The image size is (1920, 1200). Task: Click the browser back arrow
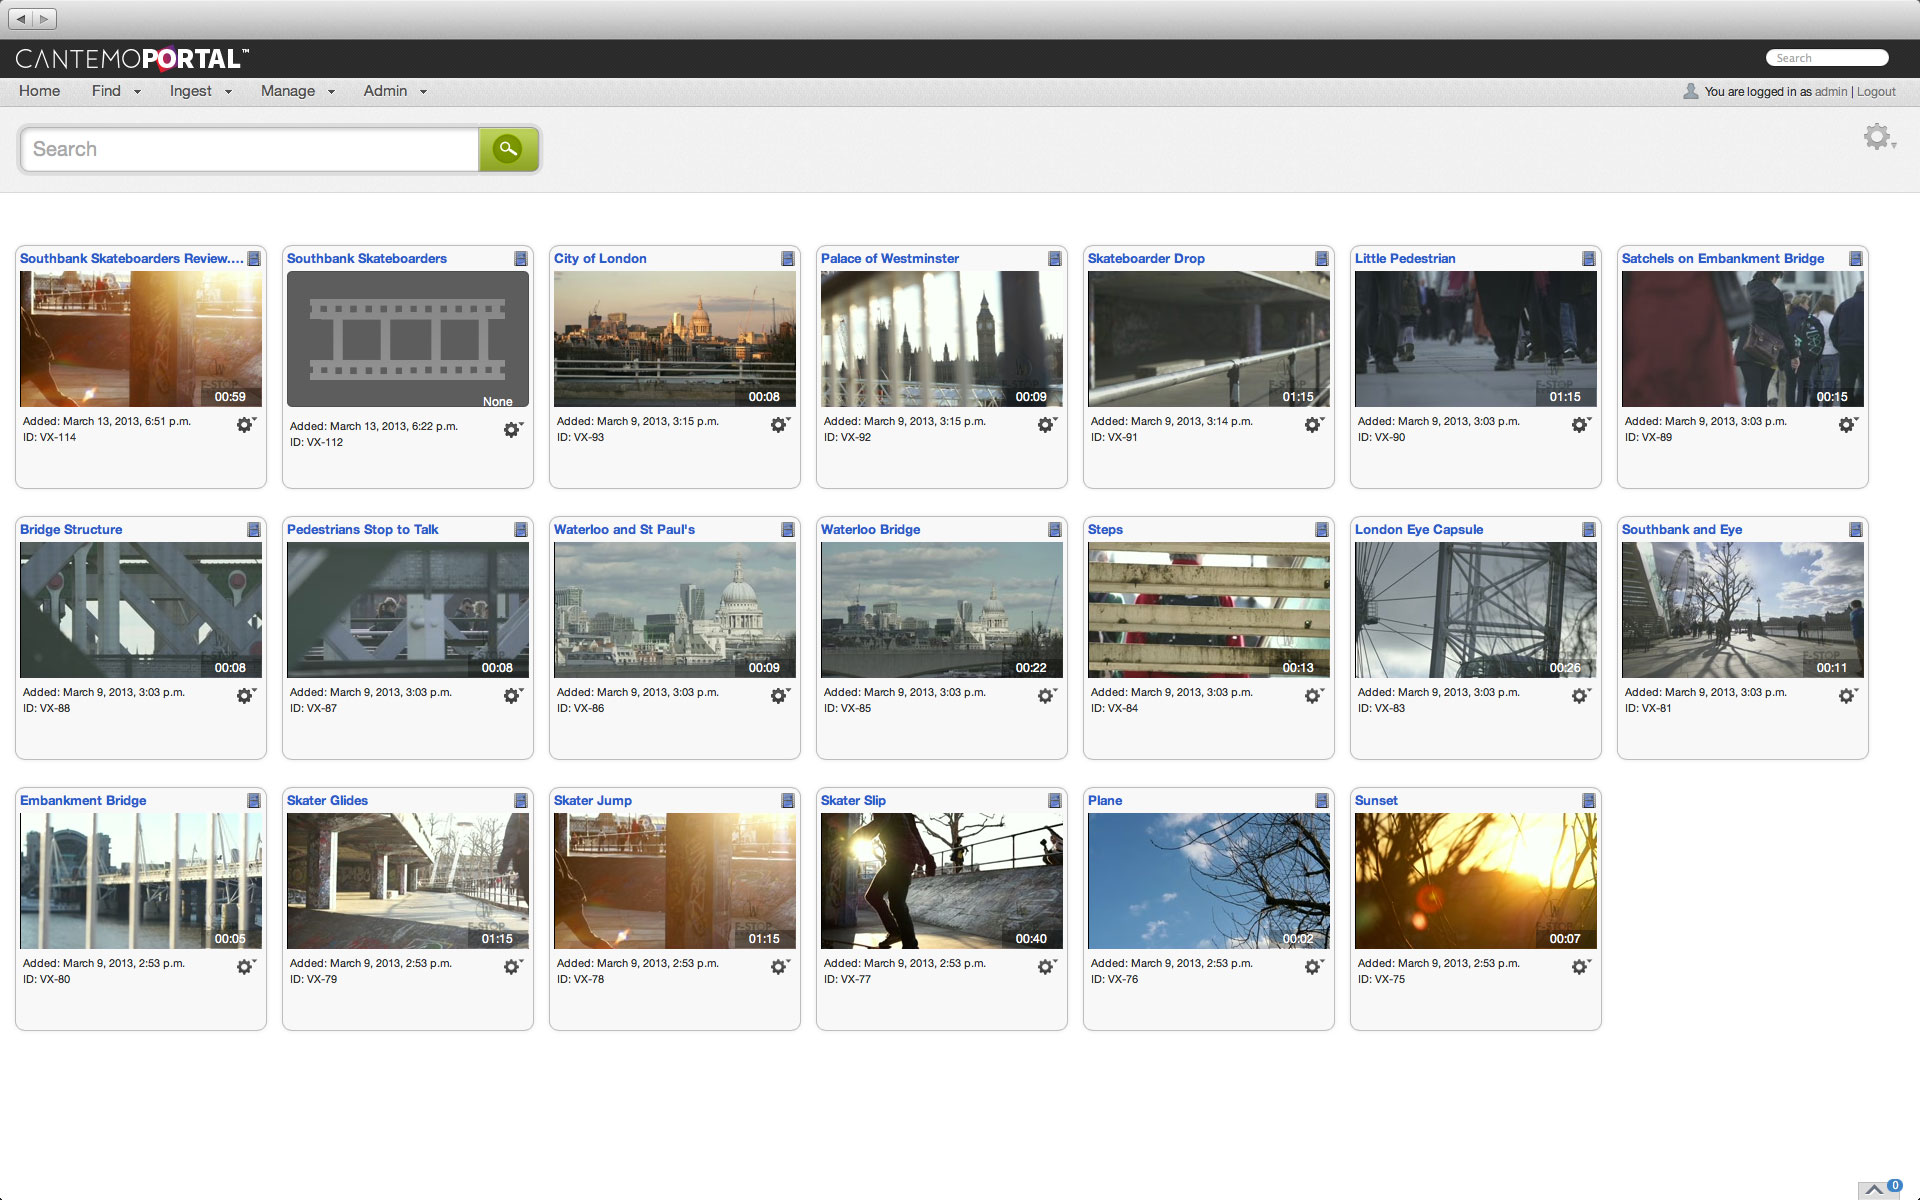21,18
